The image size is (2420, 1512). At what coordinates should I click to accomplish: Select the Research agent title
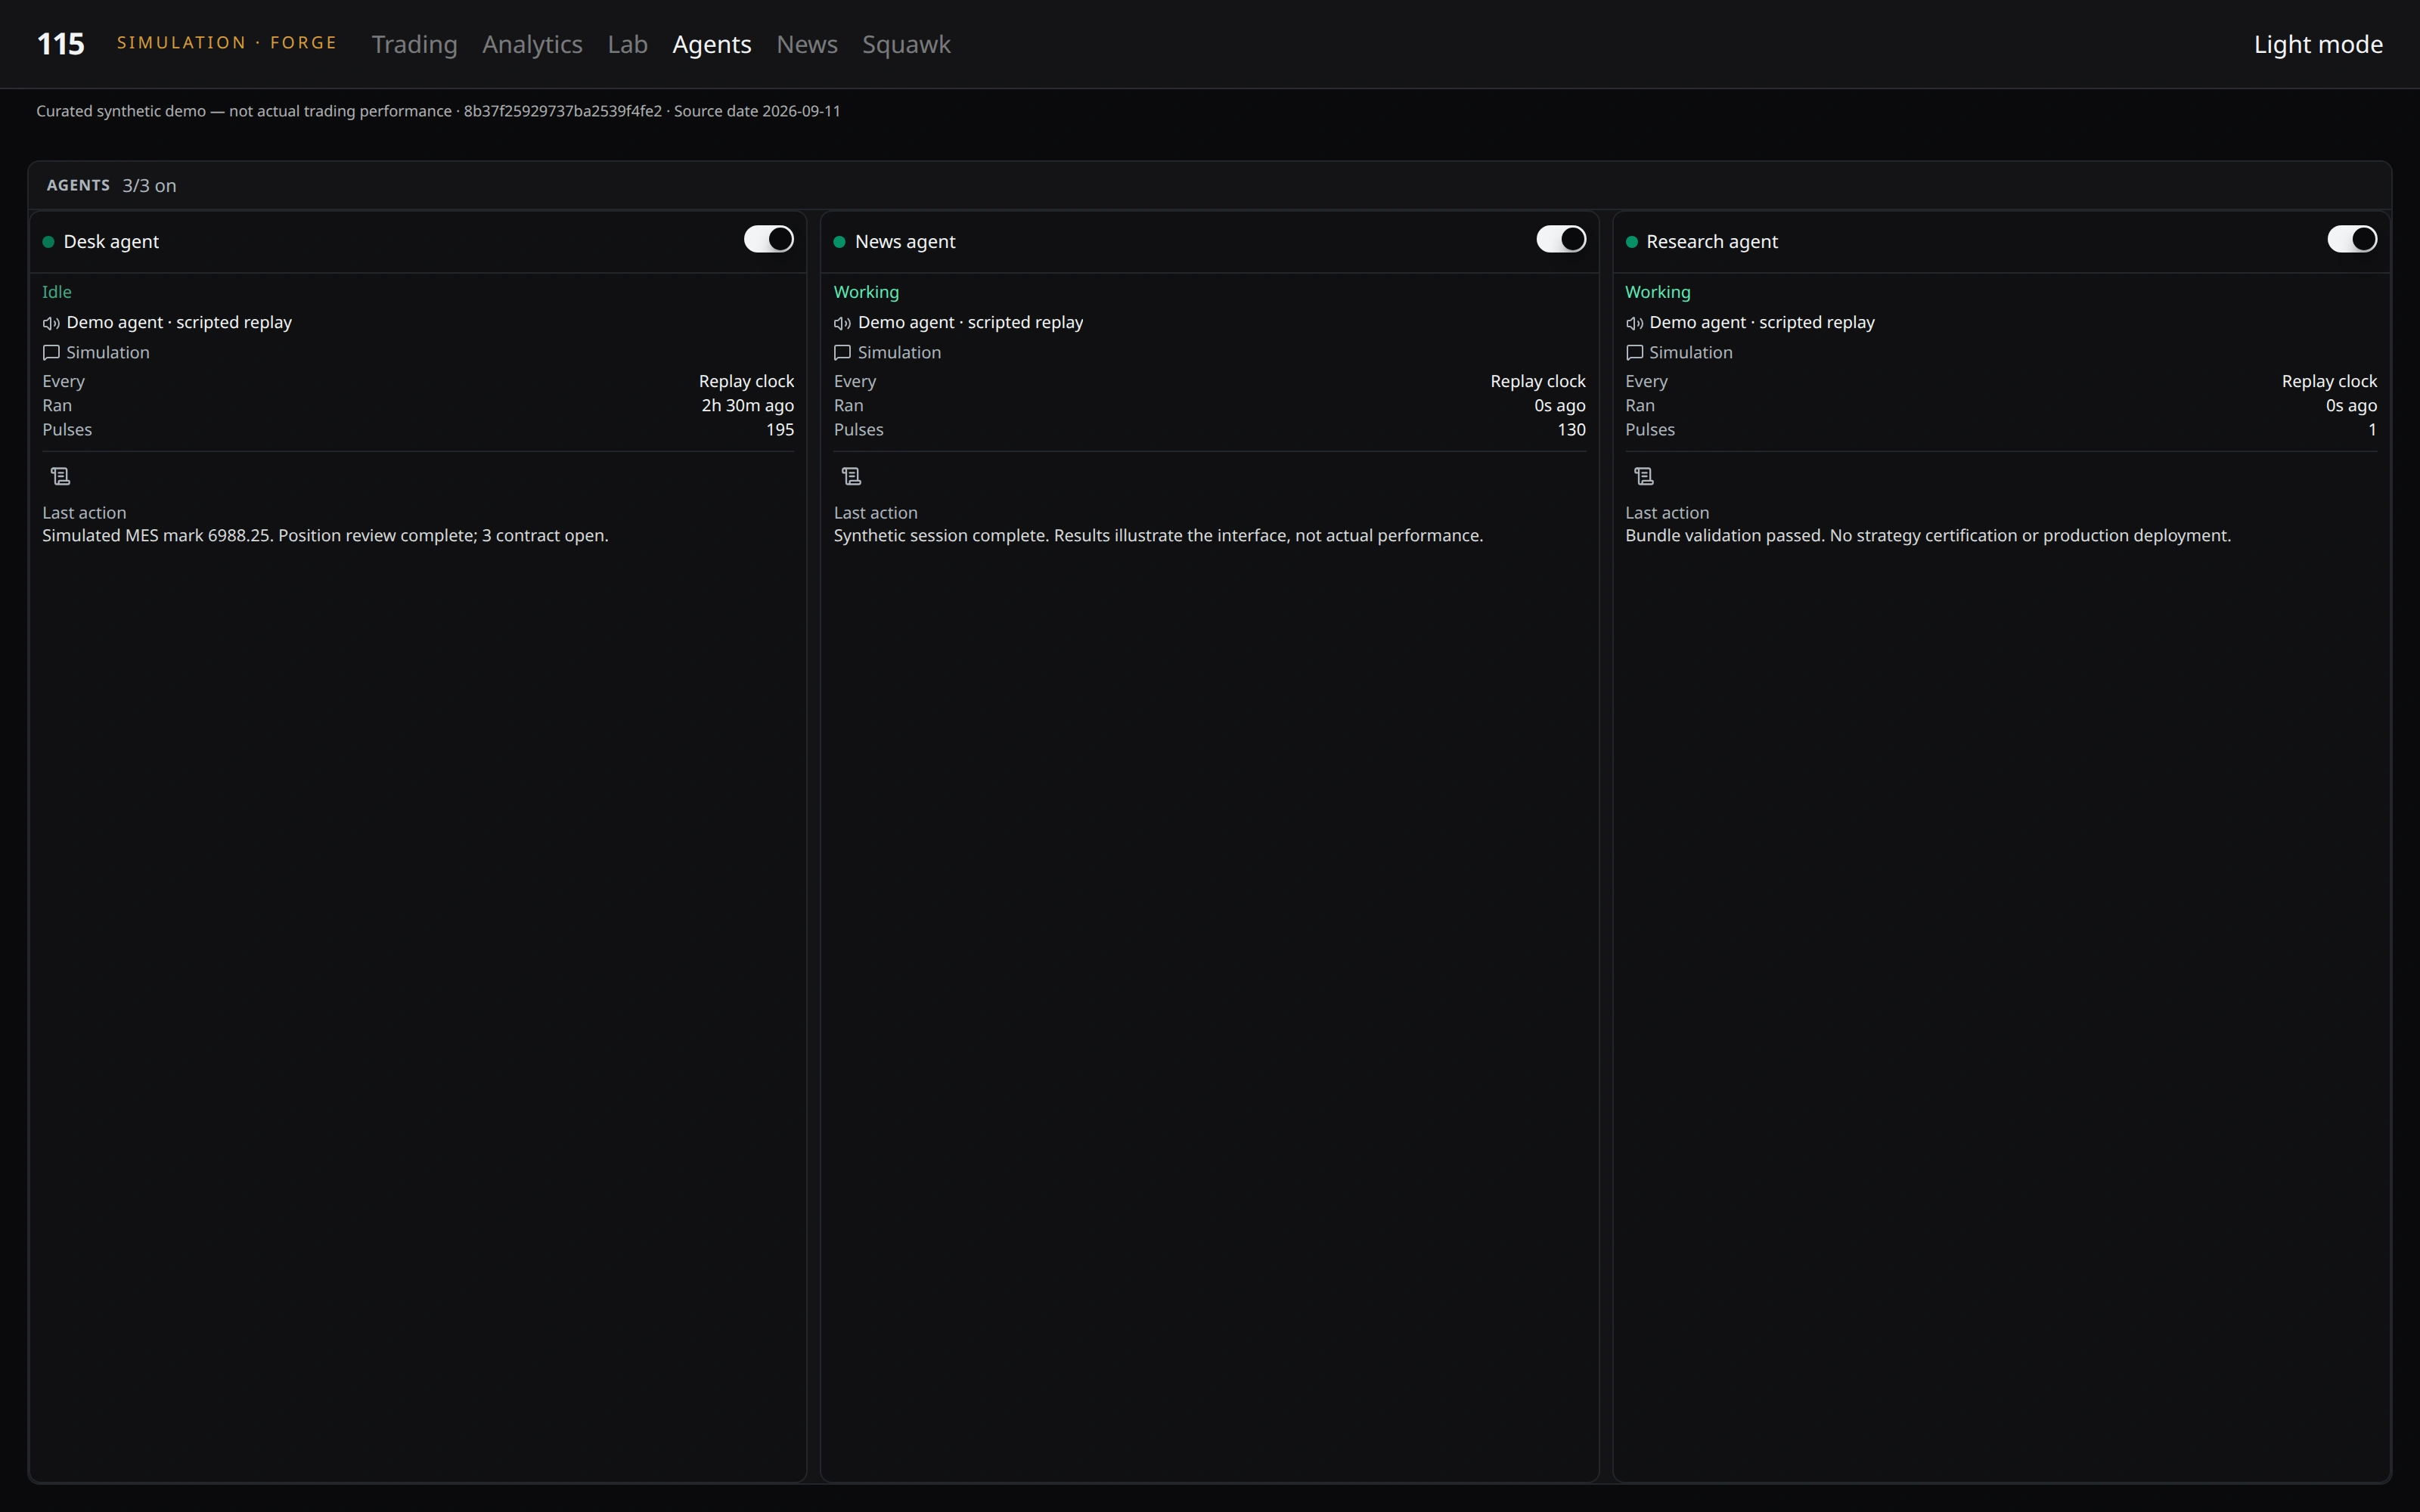[1712, 242]
